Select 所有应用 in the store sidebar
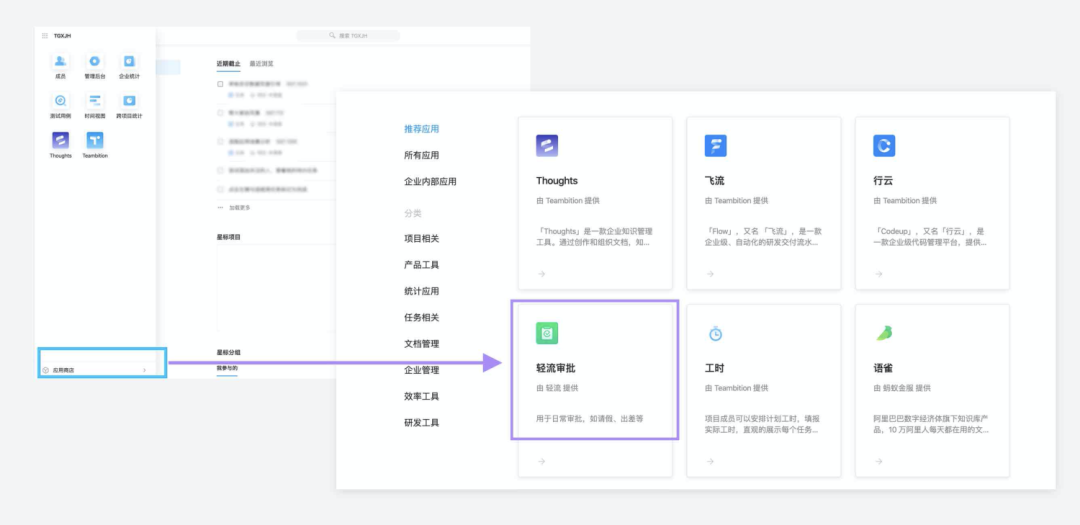The height and width of the screenshot is (525, 1080). (x=422, y=155)
